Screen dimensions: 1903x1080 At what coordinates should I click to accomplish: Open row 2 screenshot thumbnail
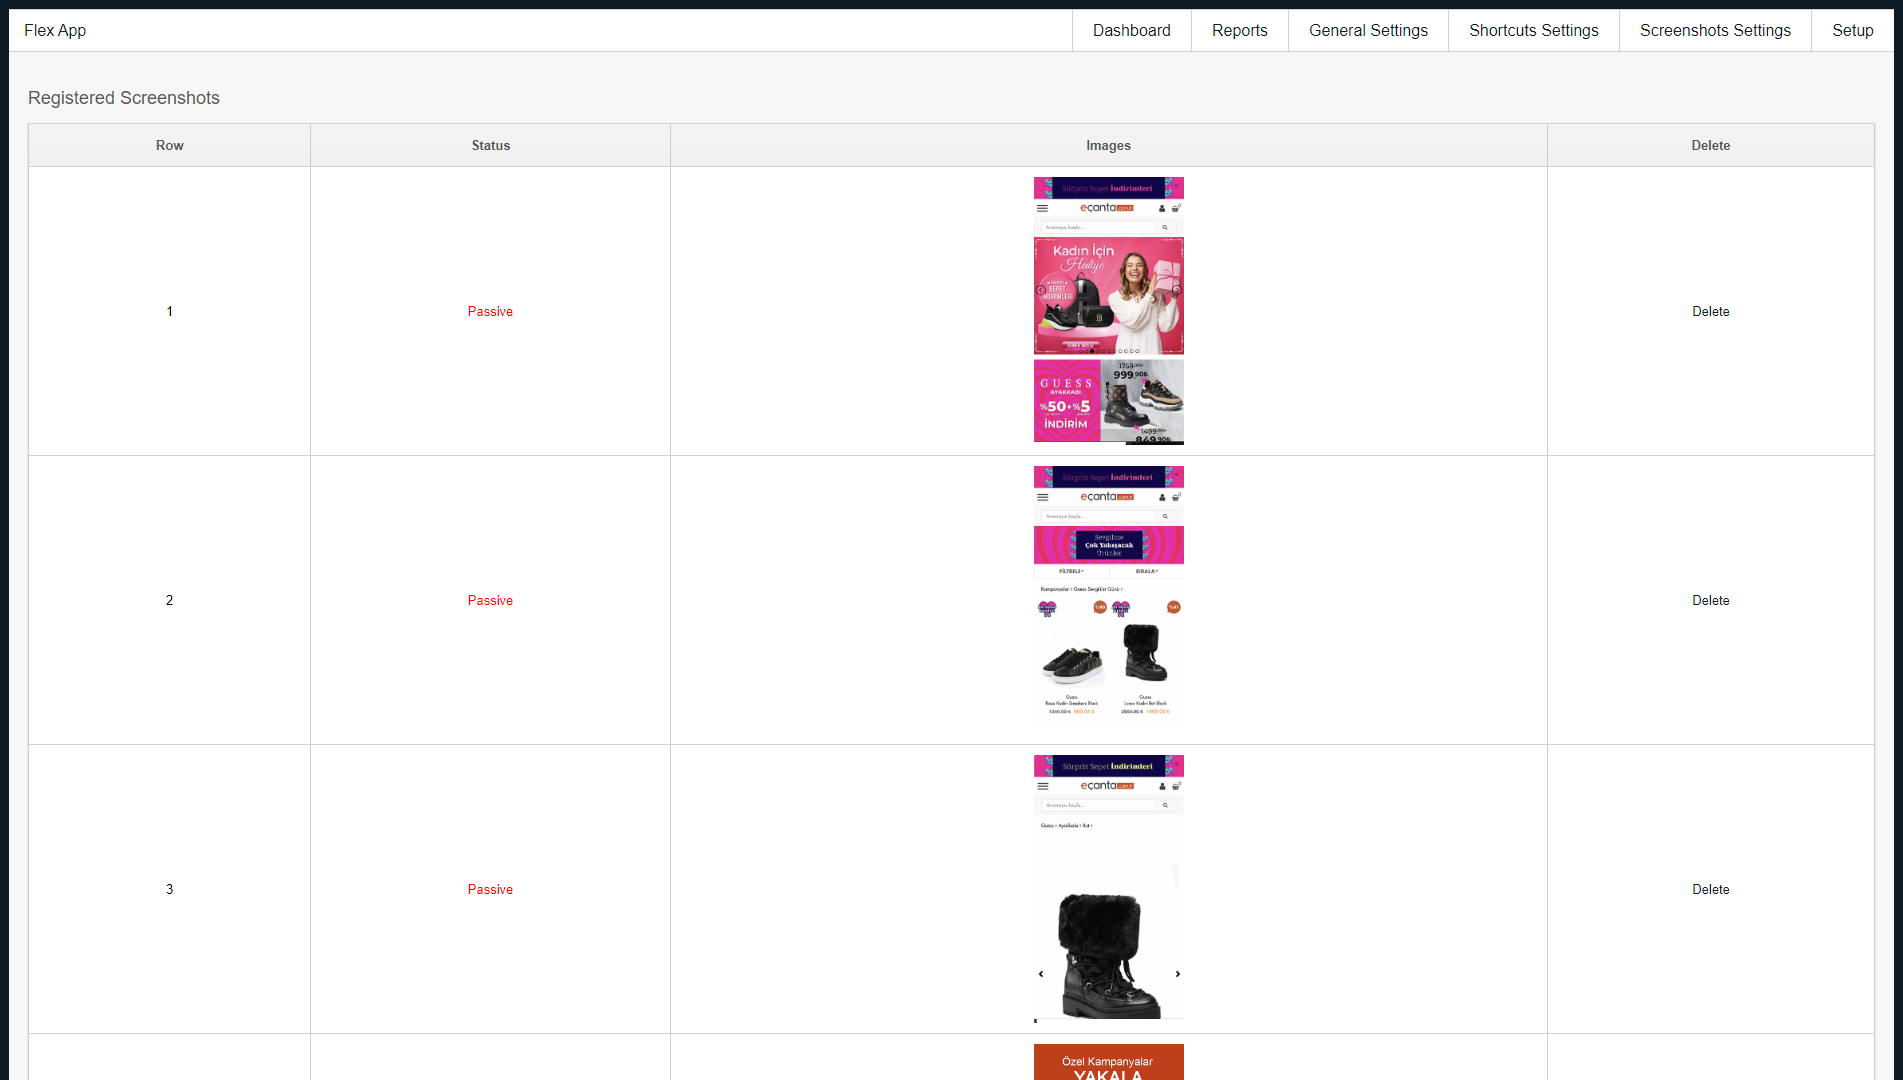point(1108,600)
